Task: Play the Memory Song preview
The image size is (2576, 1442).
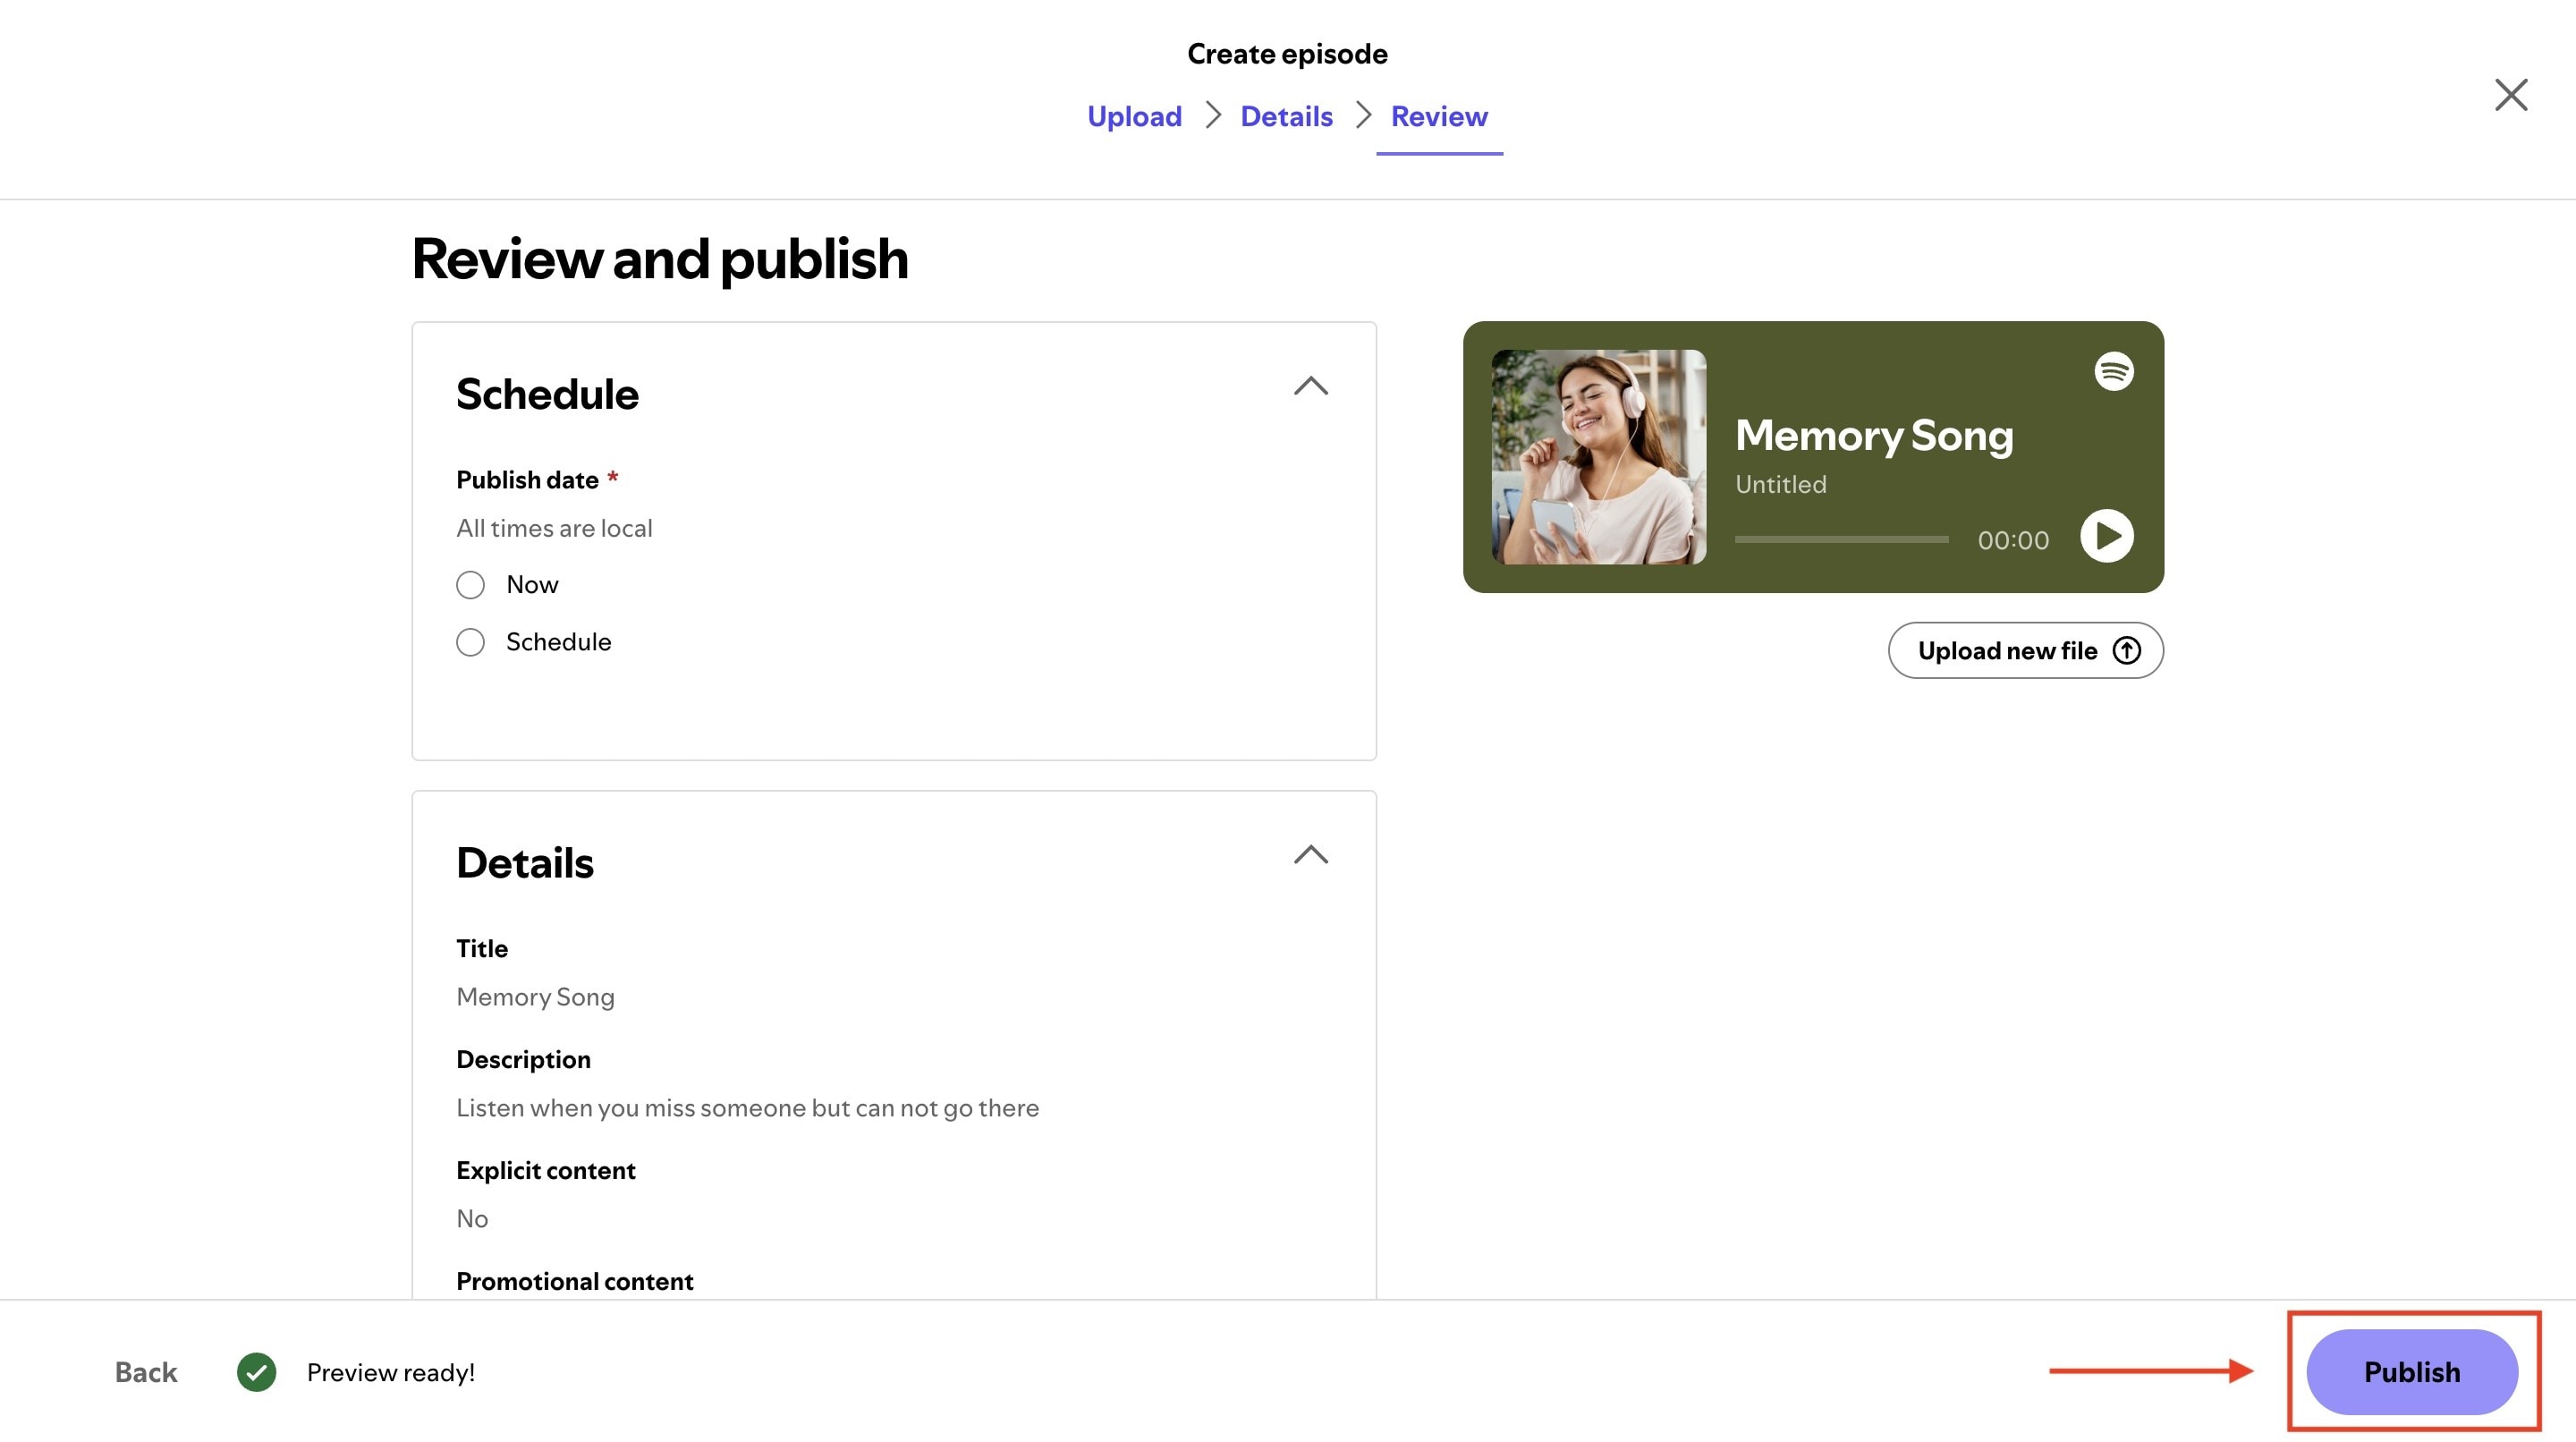Action: pos(2106,536)
